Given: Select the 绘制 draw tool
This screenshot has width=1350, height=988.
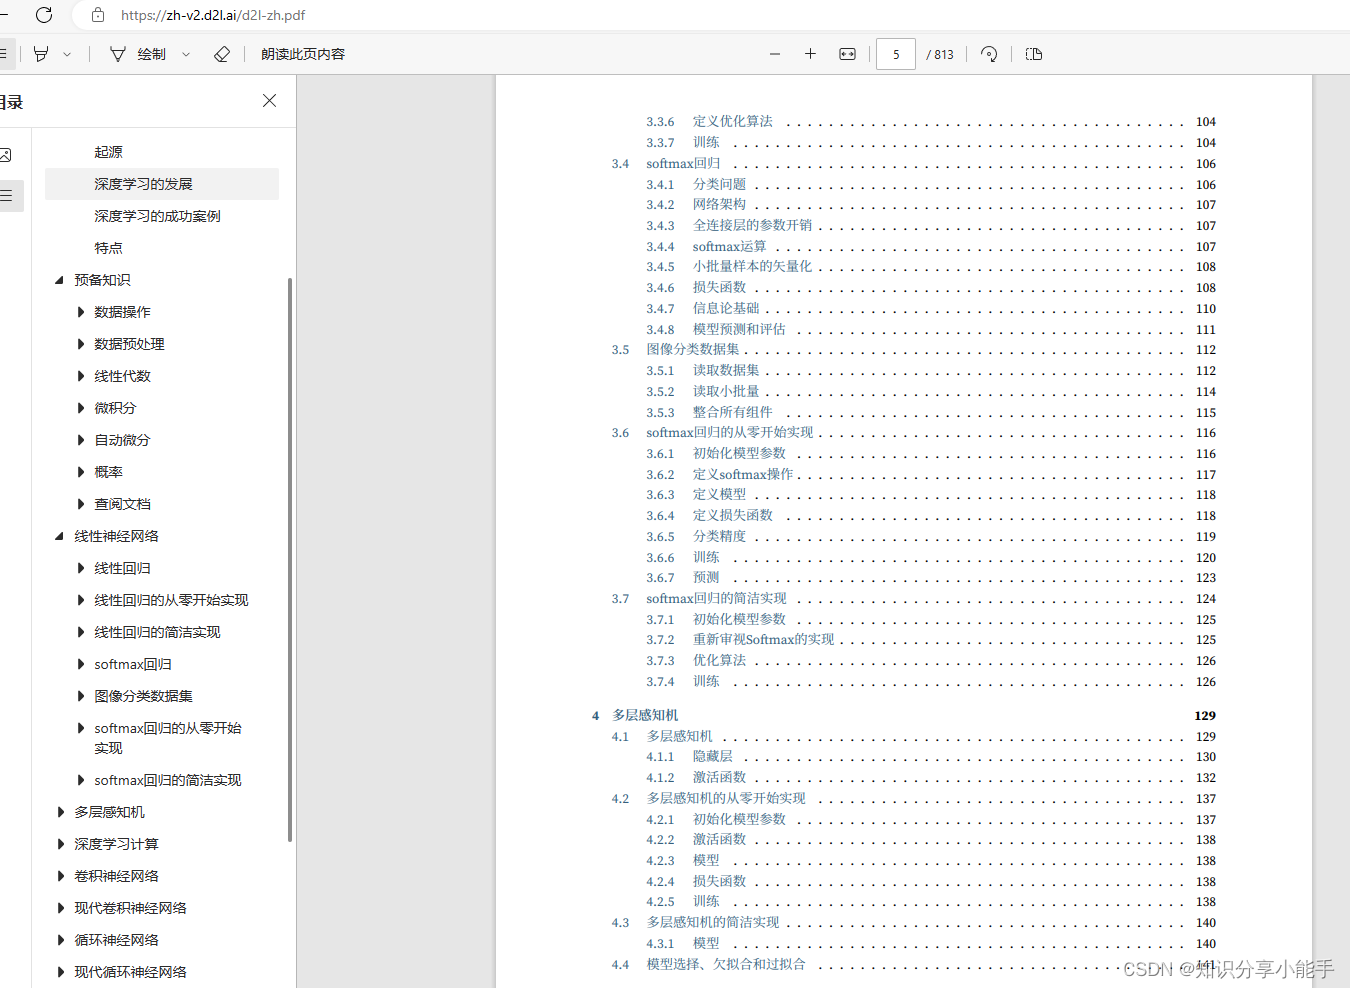Looking at the screenshot, I should coord(138,54).
